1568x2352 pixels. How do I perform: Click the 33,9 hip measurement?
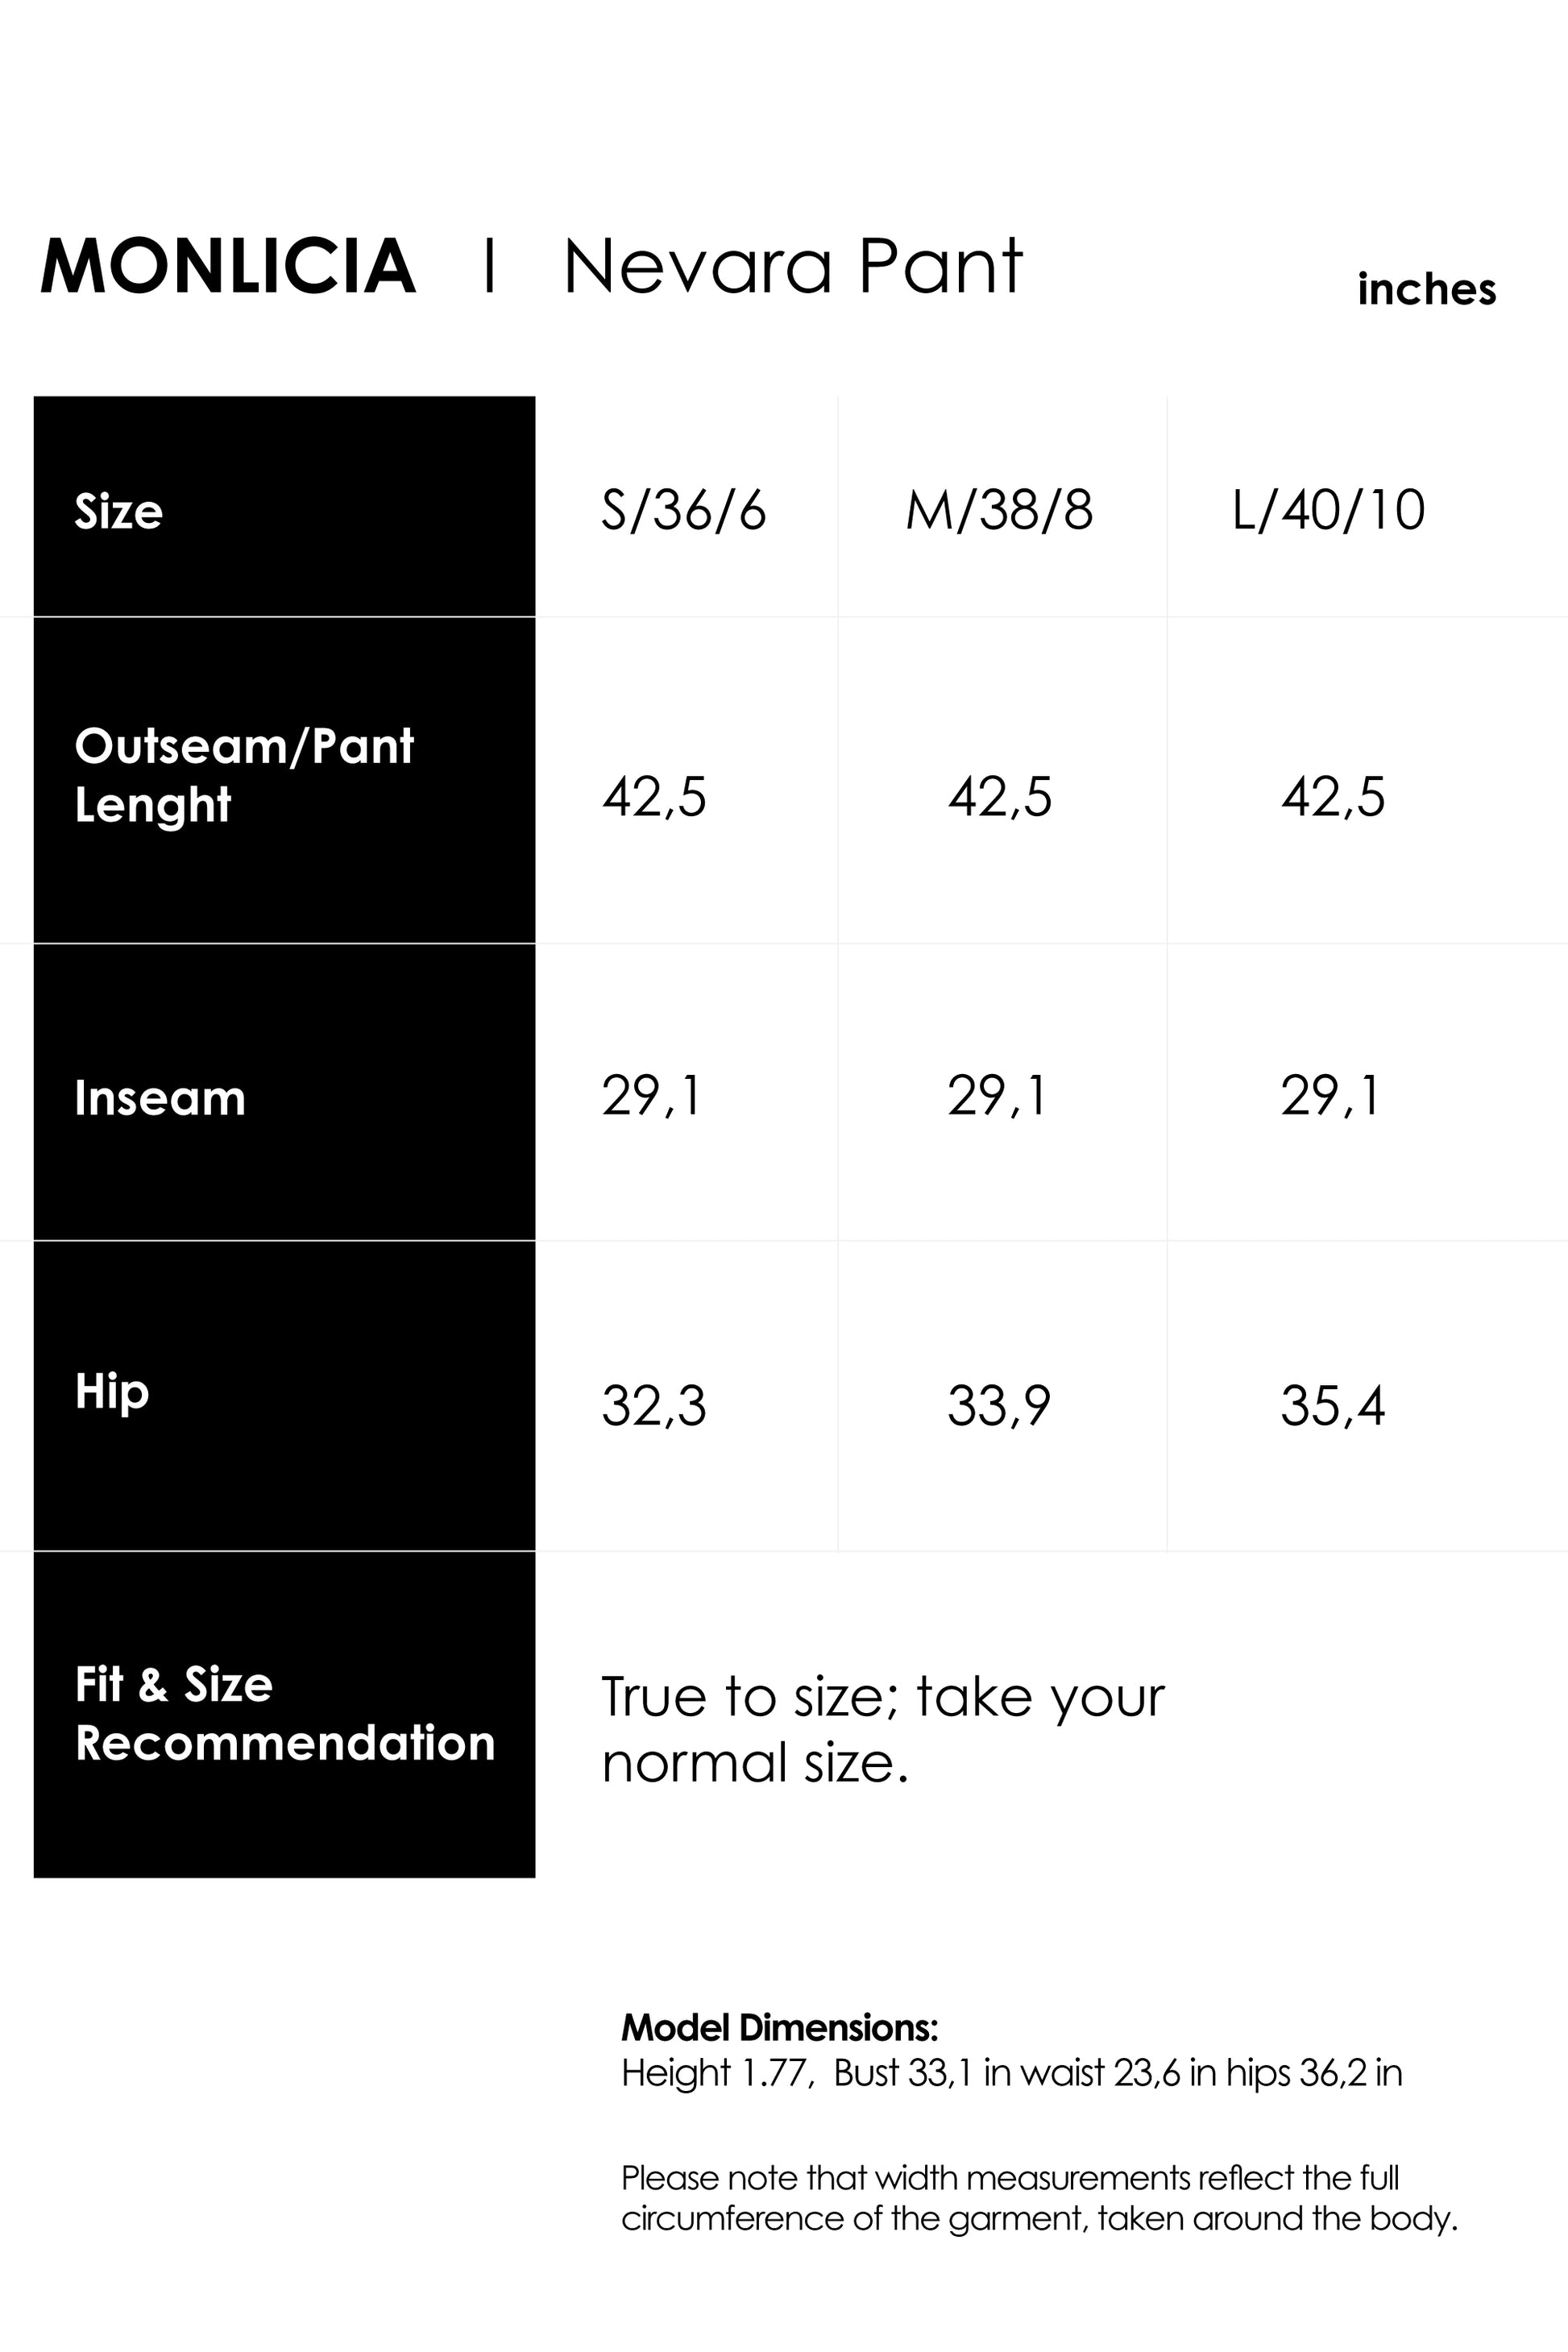999,1406
